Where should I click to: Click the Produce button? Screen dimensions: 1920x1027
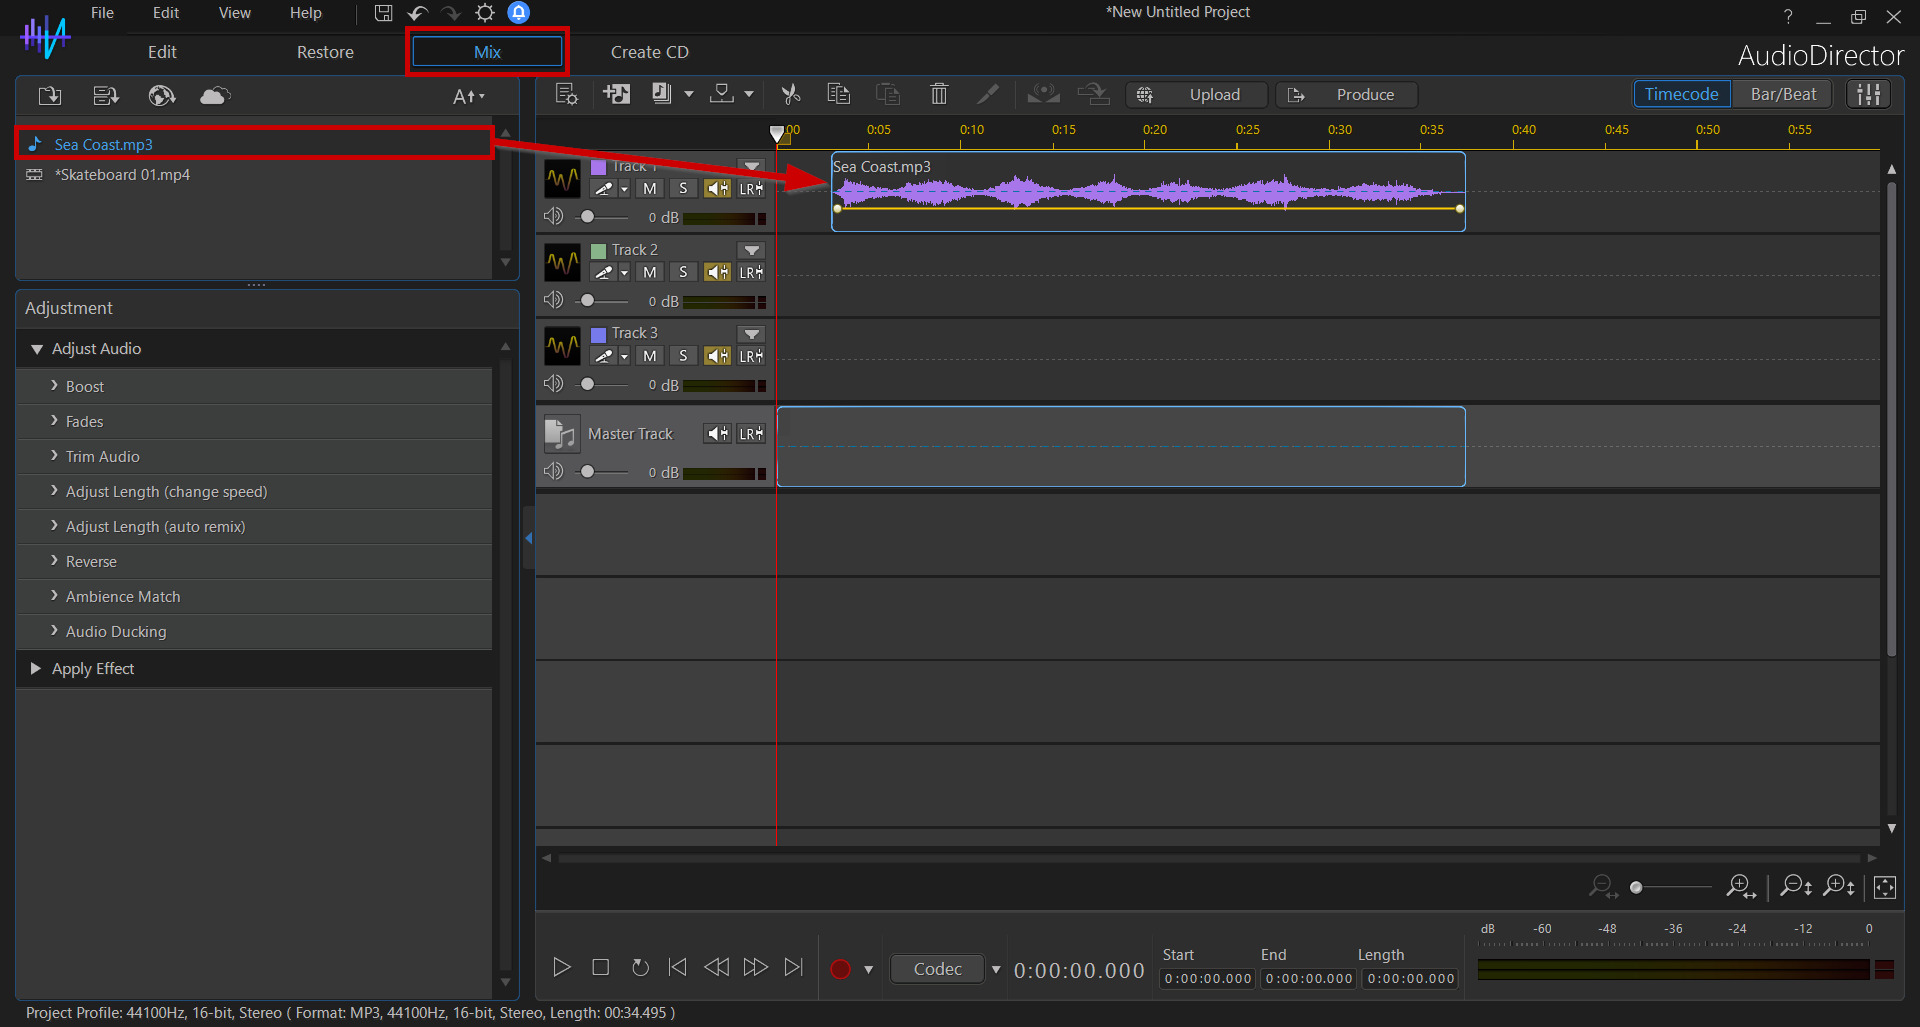click(x=1346, y=94)
